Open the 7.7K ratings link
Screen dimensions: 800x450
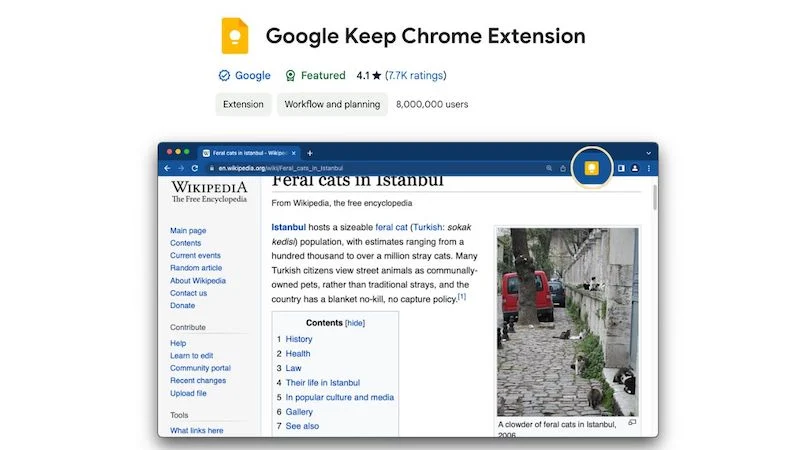(x=415, y=76)
